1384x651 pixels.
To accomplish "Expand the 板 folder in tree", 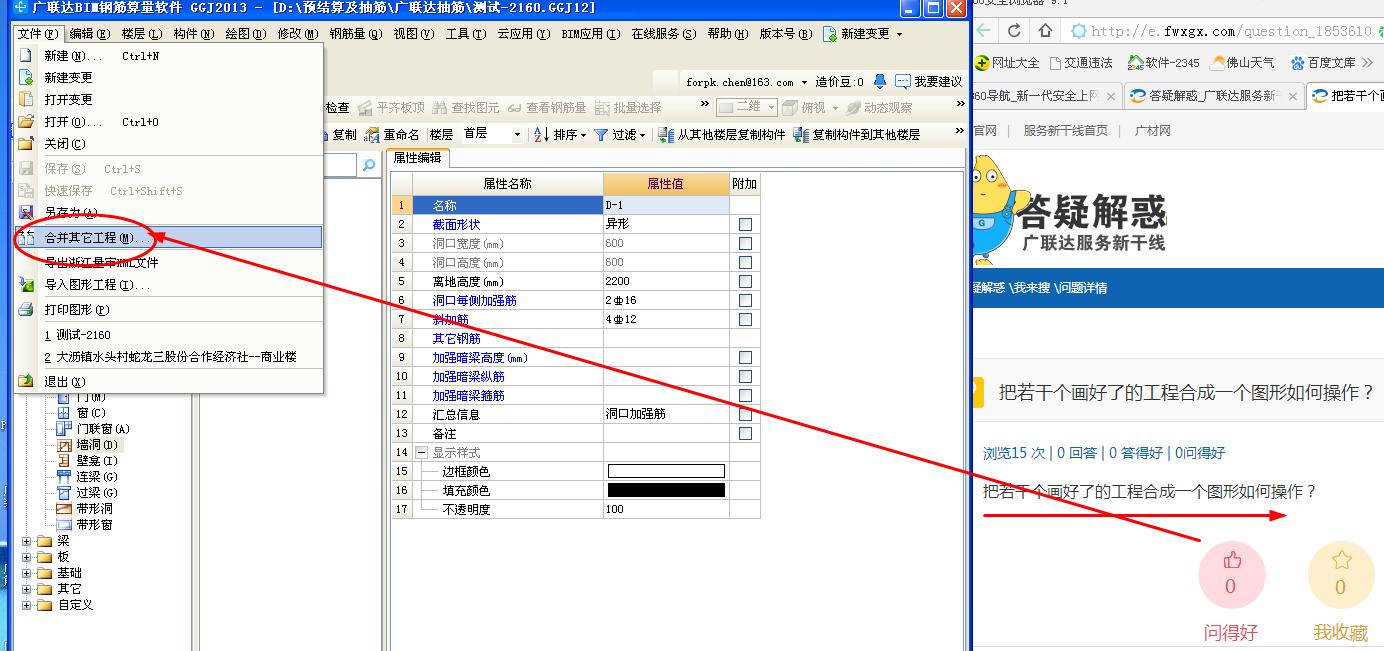I will pos(26,557).
